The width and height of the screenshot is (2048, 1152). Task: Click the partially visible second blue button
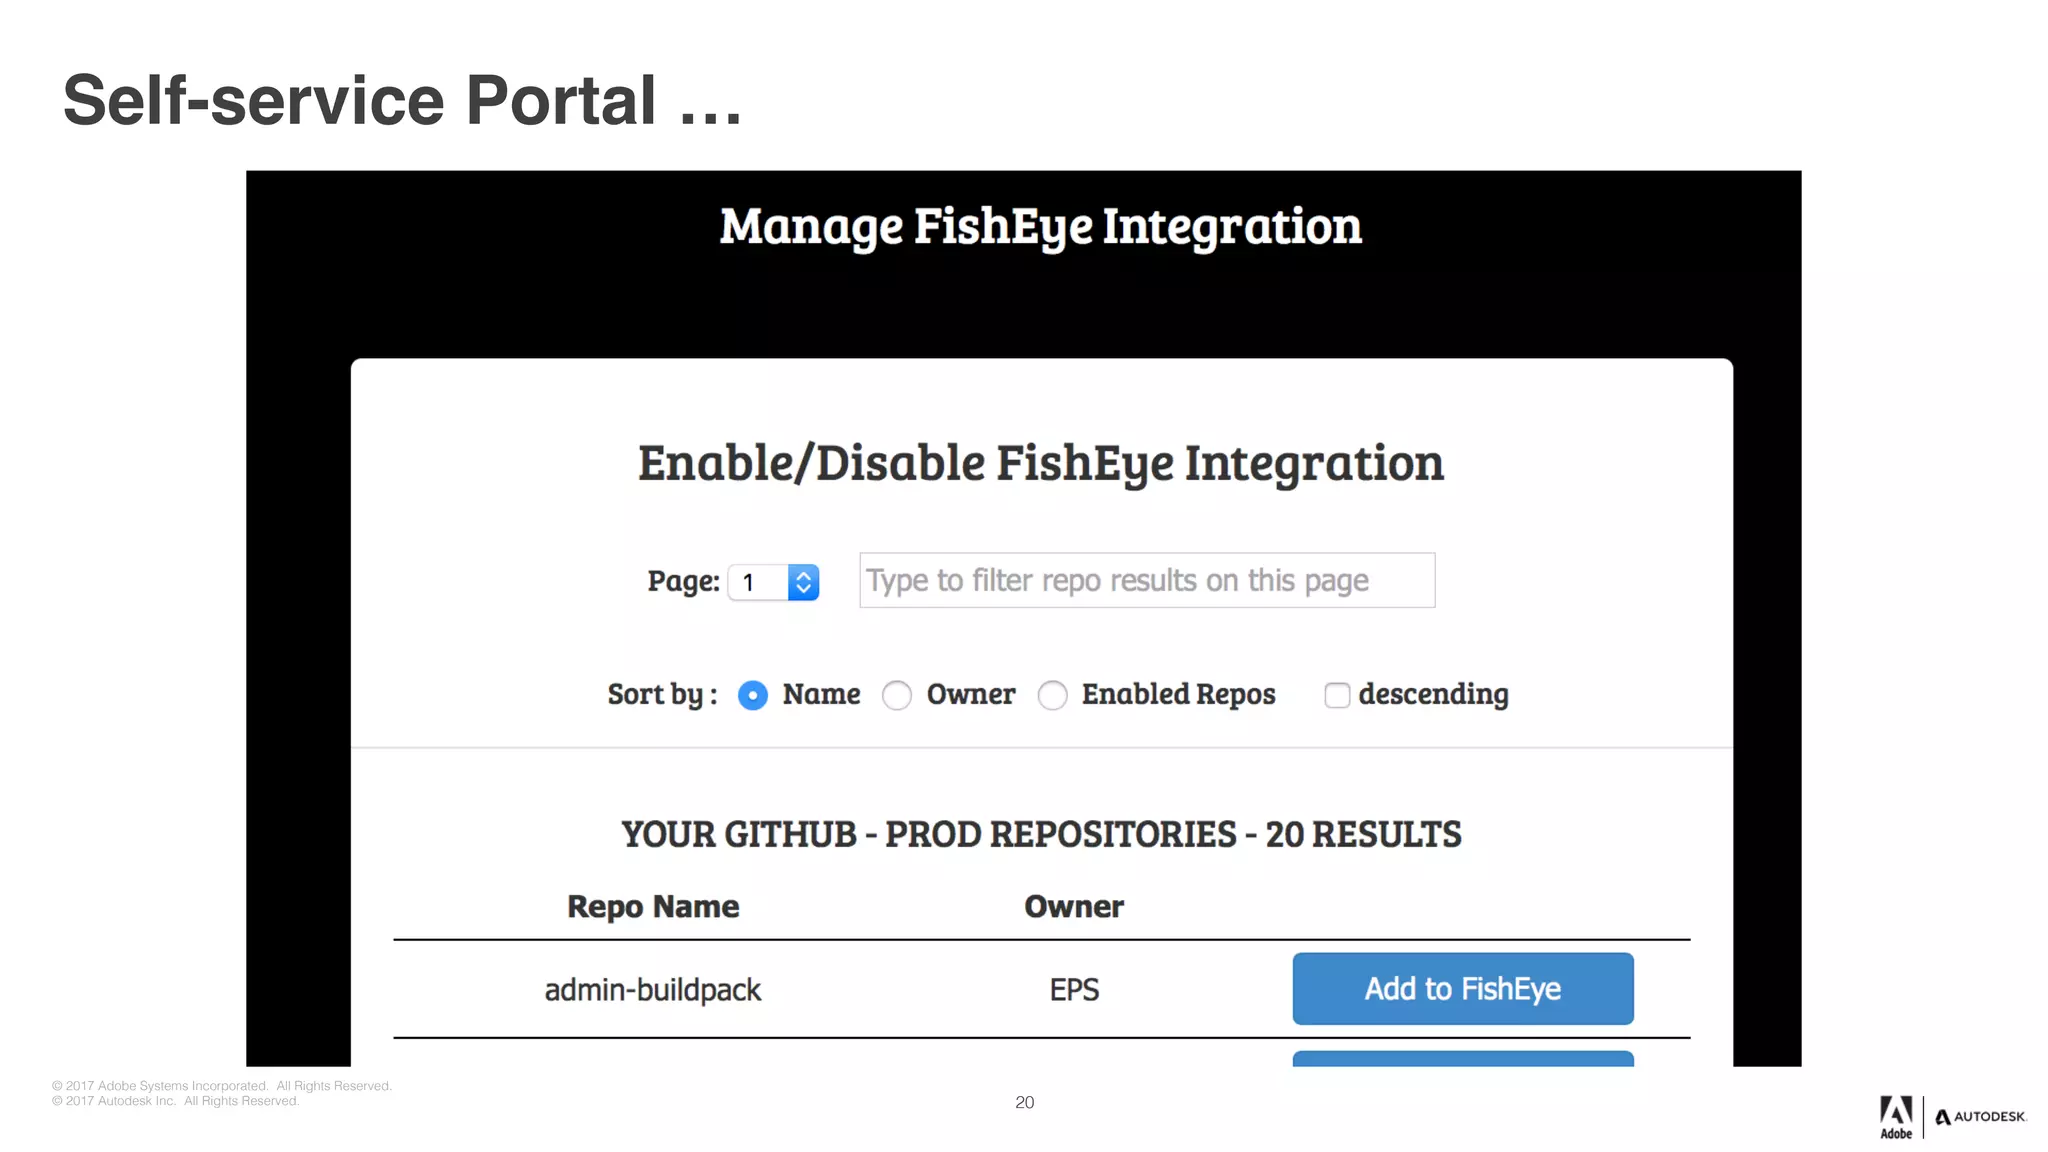click(x=1462, y=1058)
